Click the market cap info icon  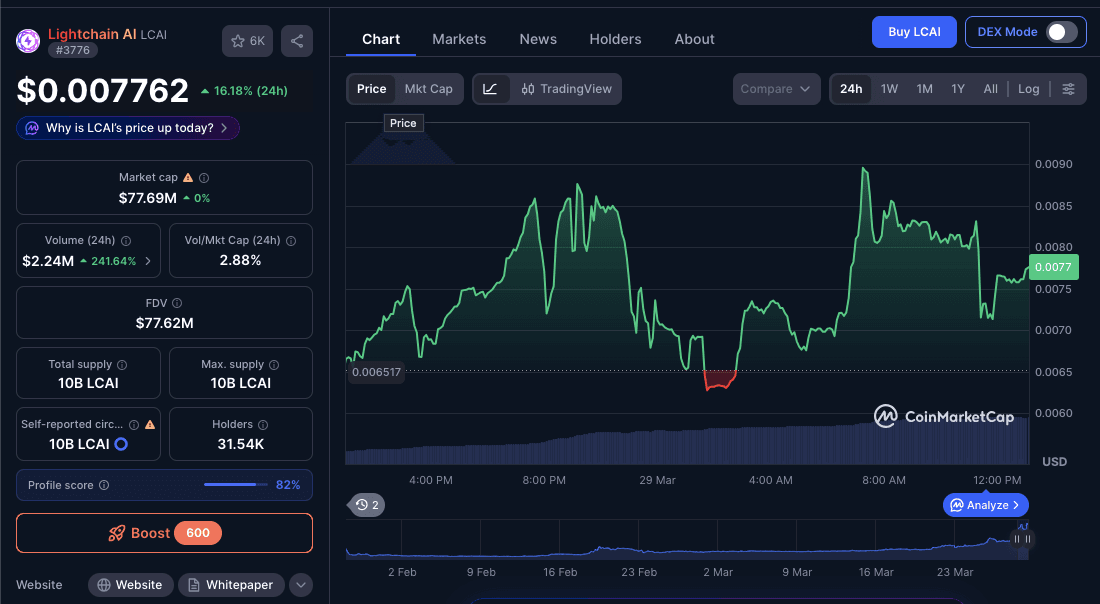pos(204,177)
